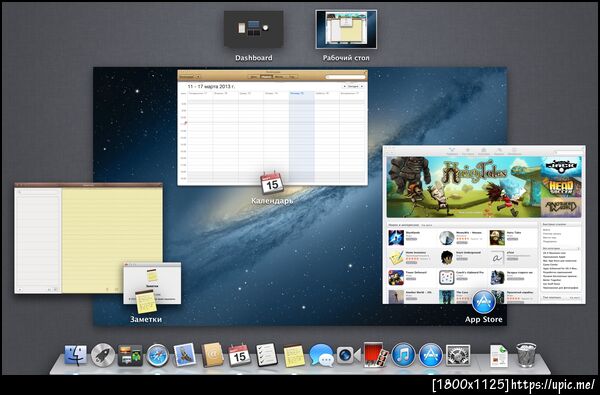Open Finder from the Dock
The image size is (600, 395).
point(75,355)
